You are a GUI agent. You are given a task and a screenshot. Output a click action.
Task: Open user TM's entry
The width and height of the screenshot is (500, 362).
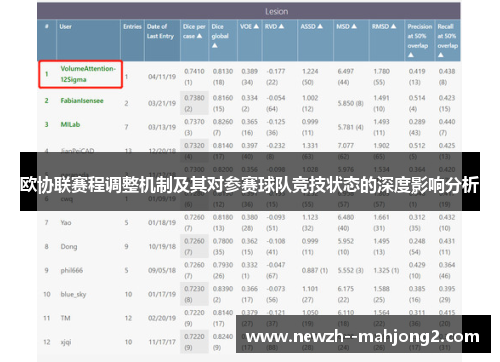(65, 318)
